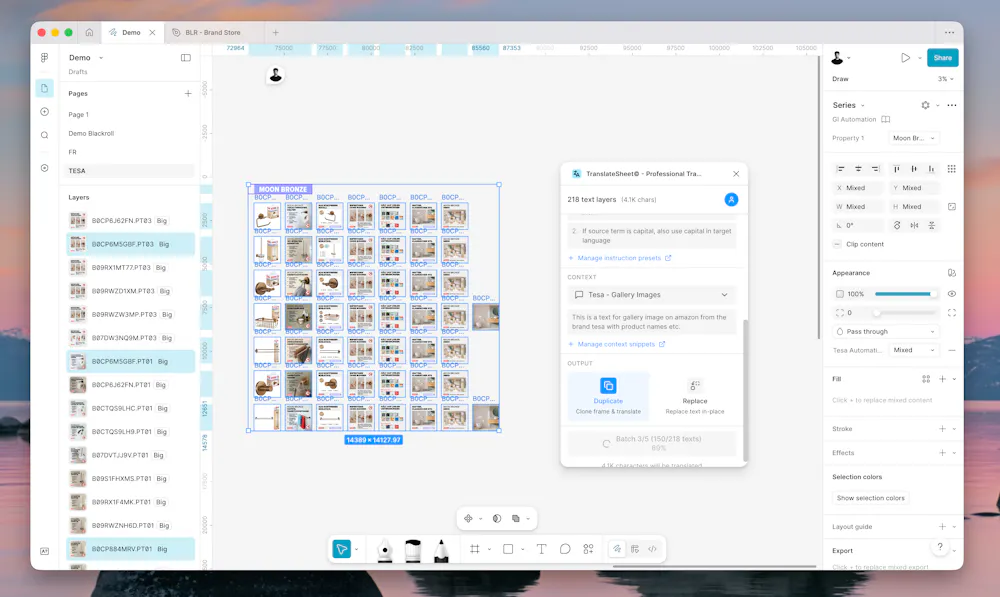Open the search icon in left rail
Viewport: 1000px width, 597px height.
45,135
